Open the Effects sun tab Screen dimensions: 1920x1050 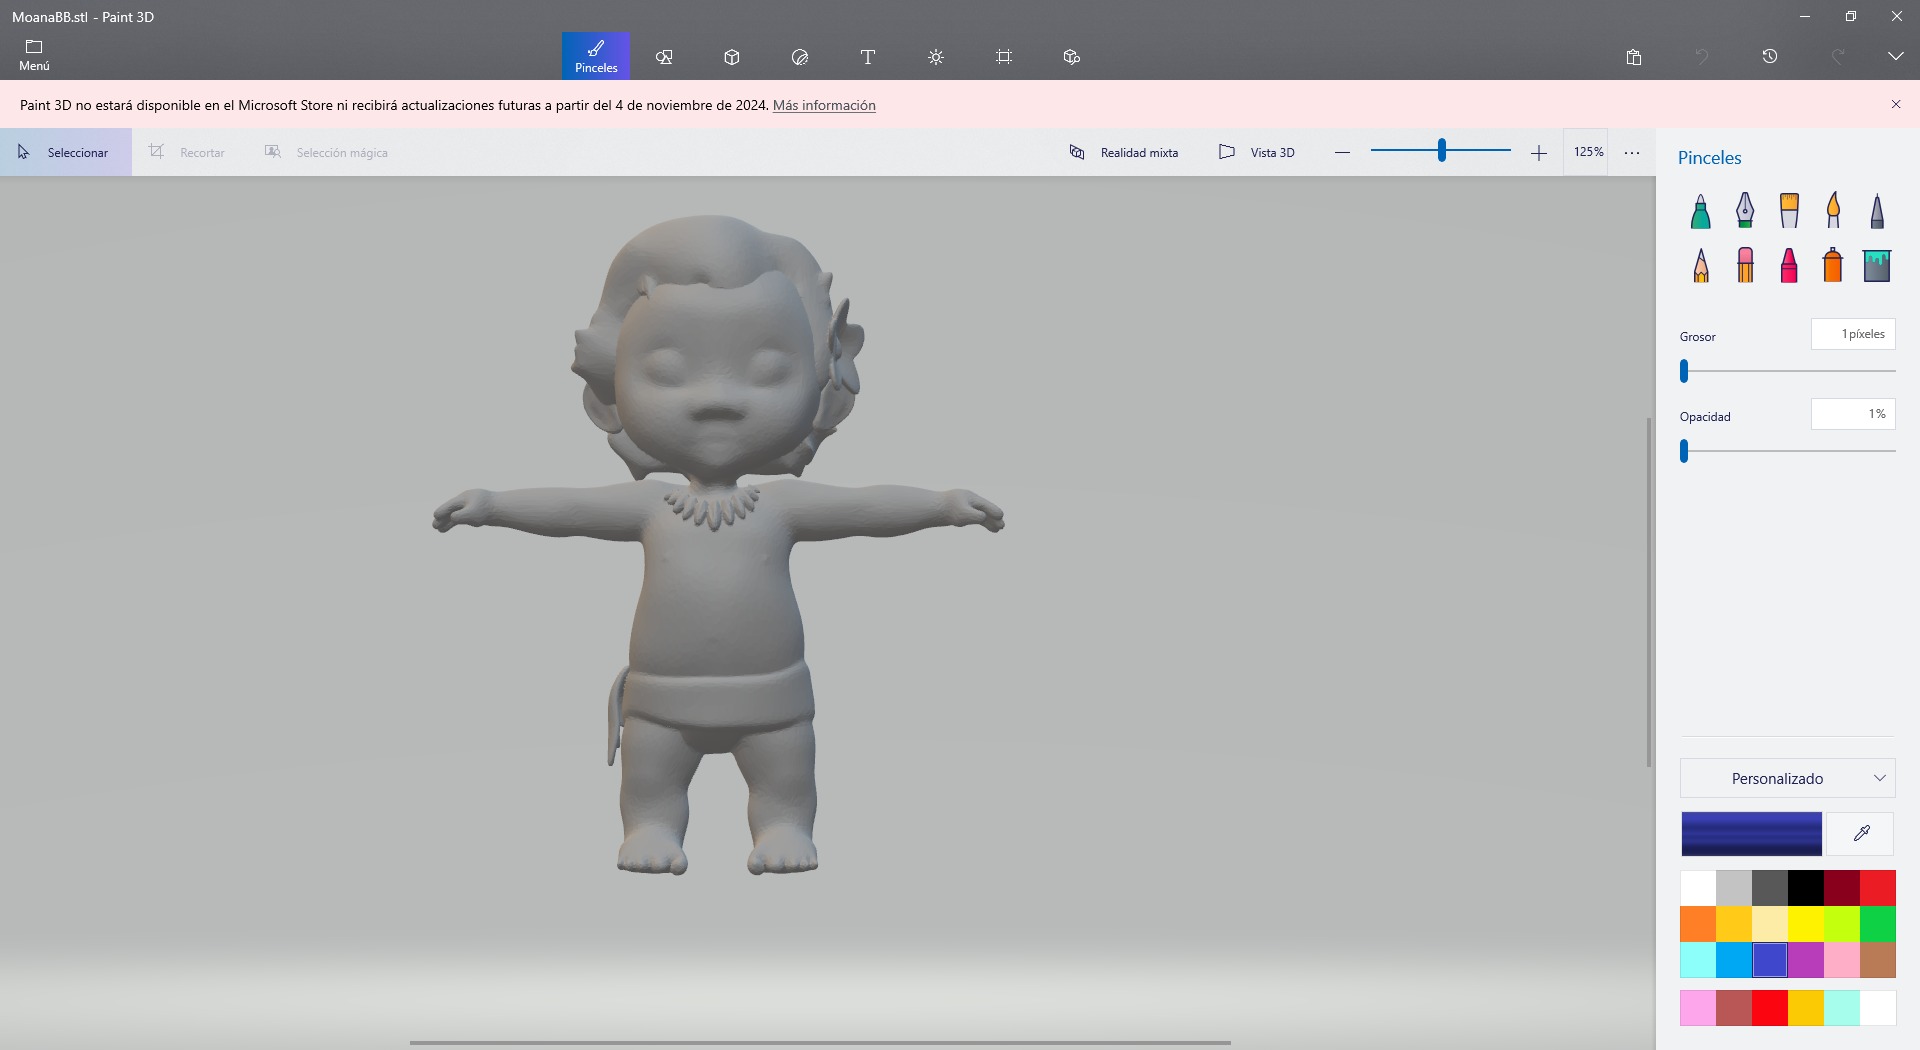936,57
